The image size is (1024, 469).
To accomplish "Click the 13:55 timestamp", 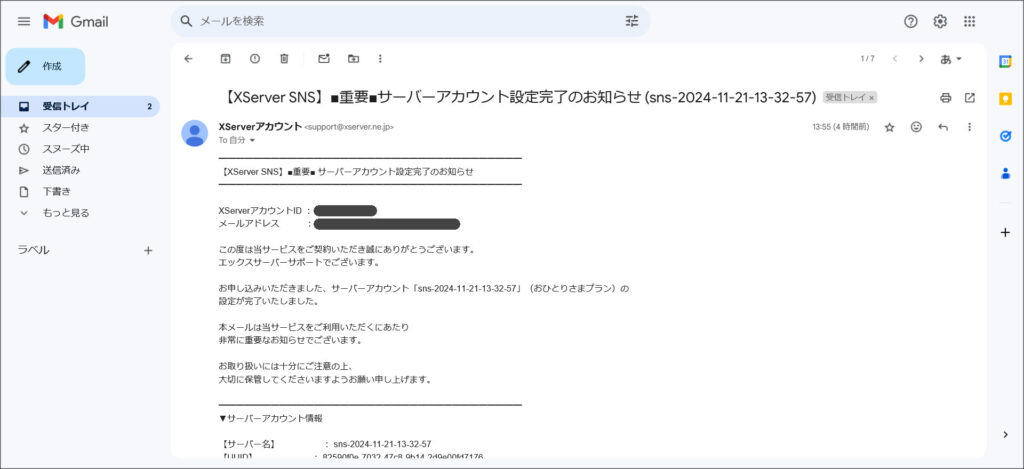I will click(840, 127).
